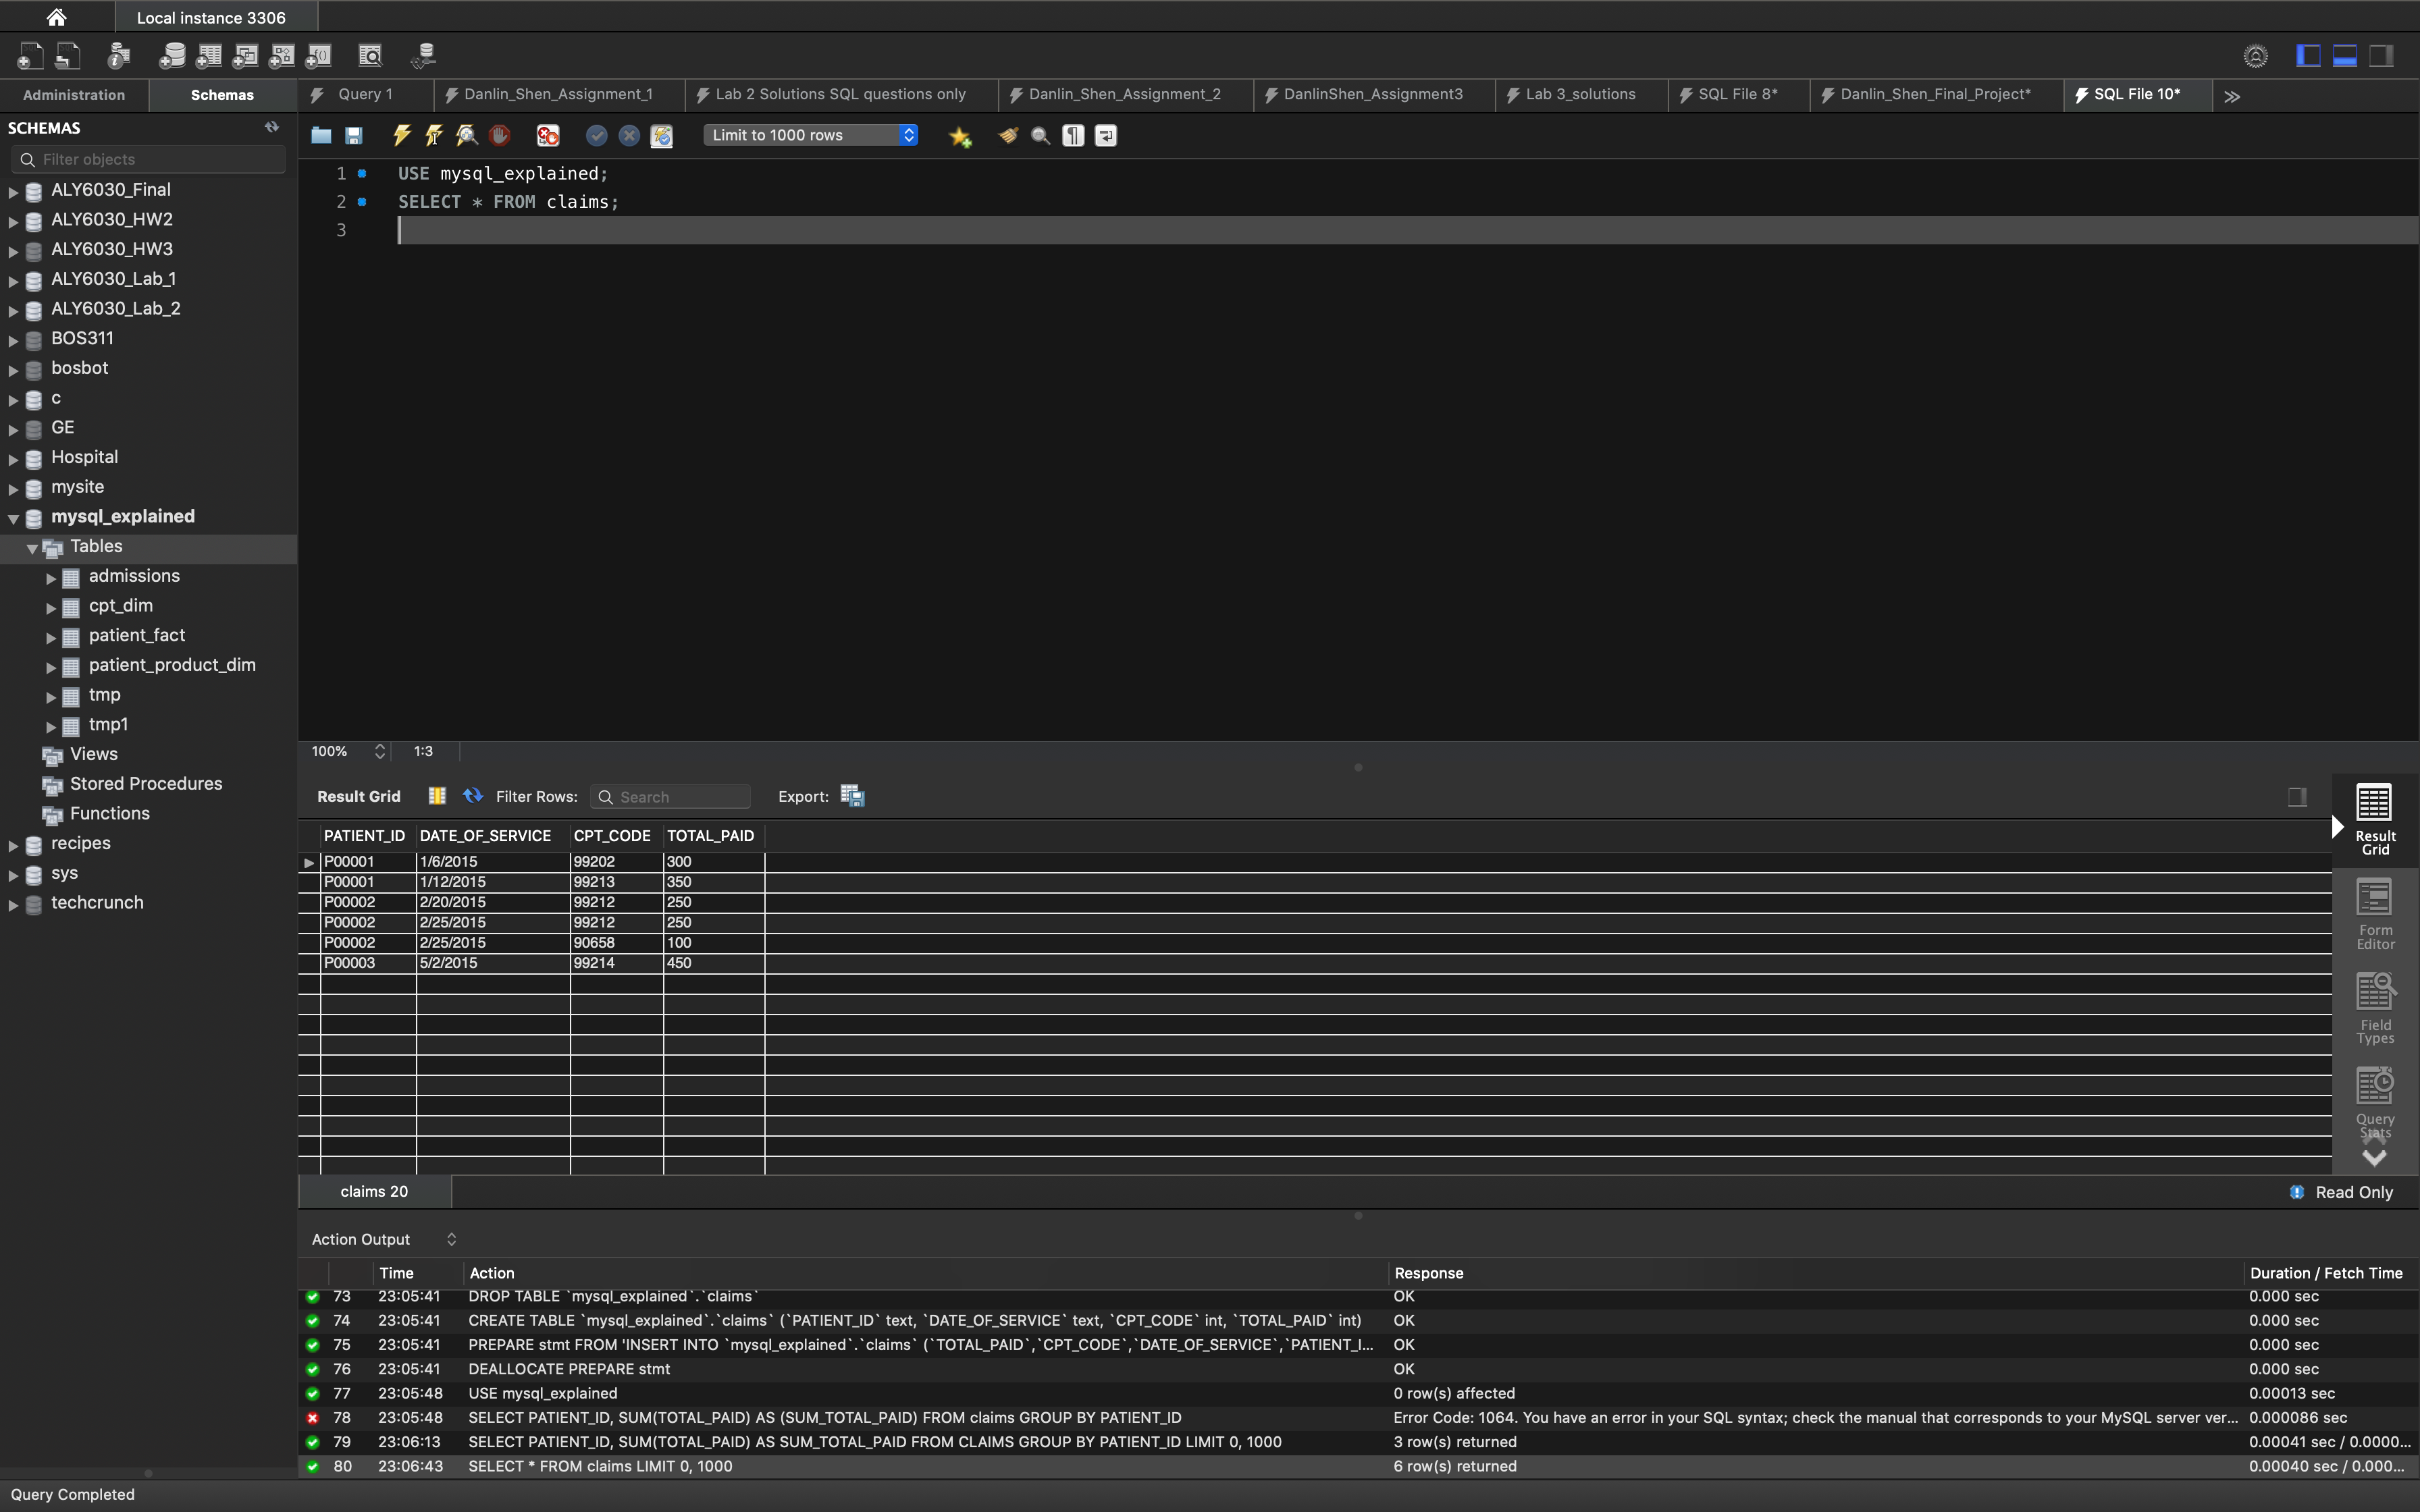Execute the SQL script with lightning icon

pyautogui.click(x=402, y=135)
